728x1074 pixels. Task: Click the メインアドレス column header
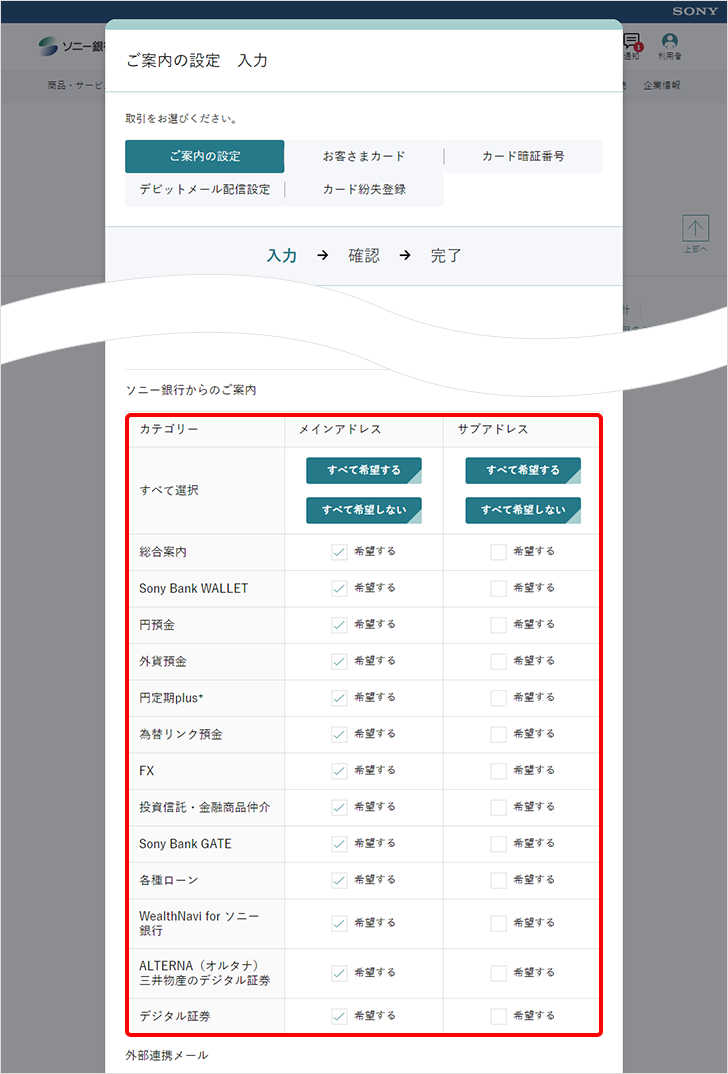click(x=340, y=429)
